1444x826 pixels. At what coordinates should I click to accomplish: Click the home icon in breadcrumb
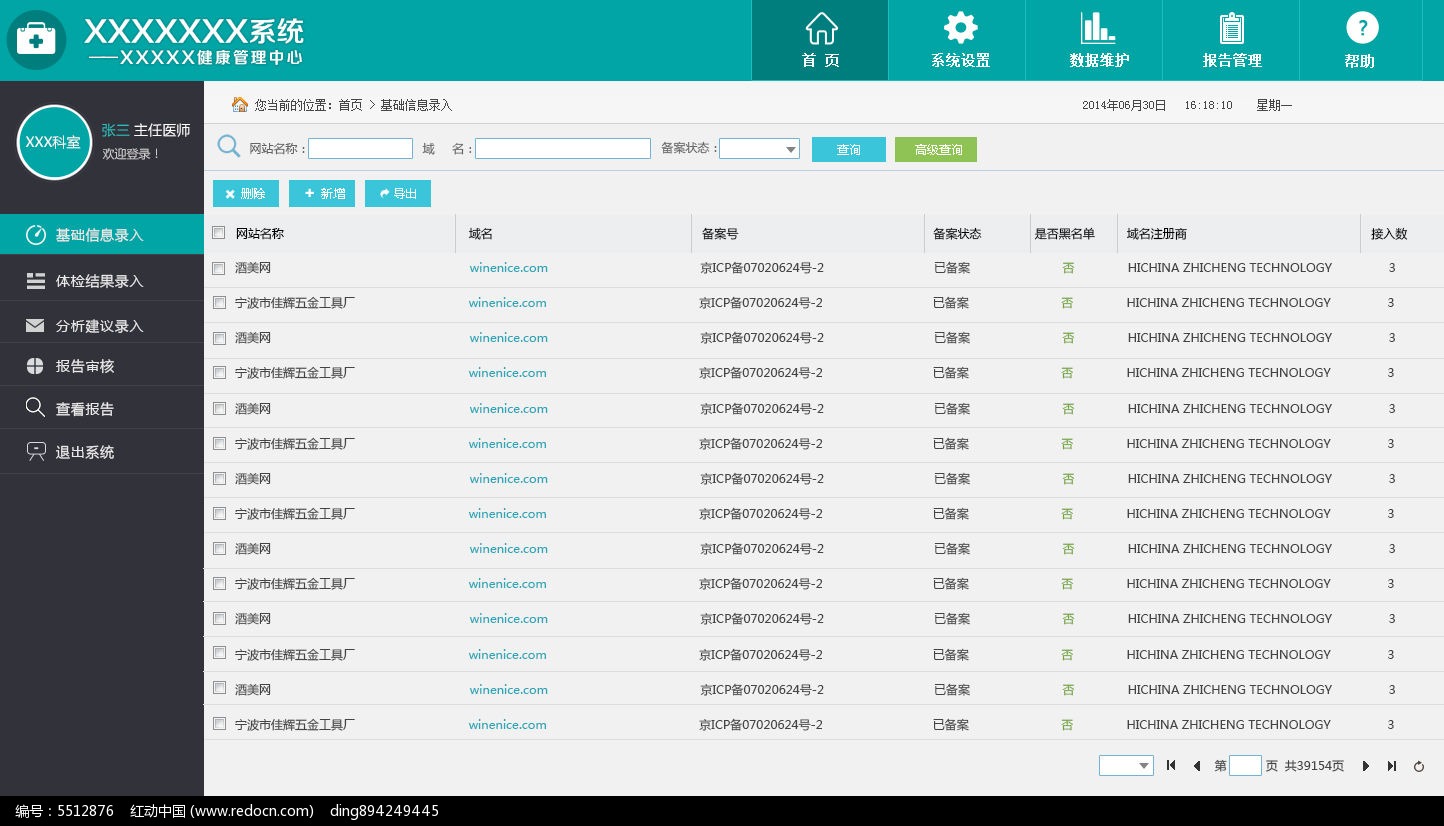tap(240, 105)
